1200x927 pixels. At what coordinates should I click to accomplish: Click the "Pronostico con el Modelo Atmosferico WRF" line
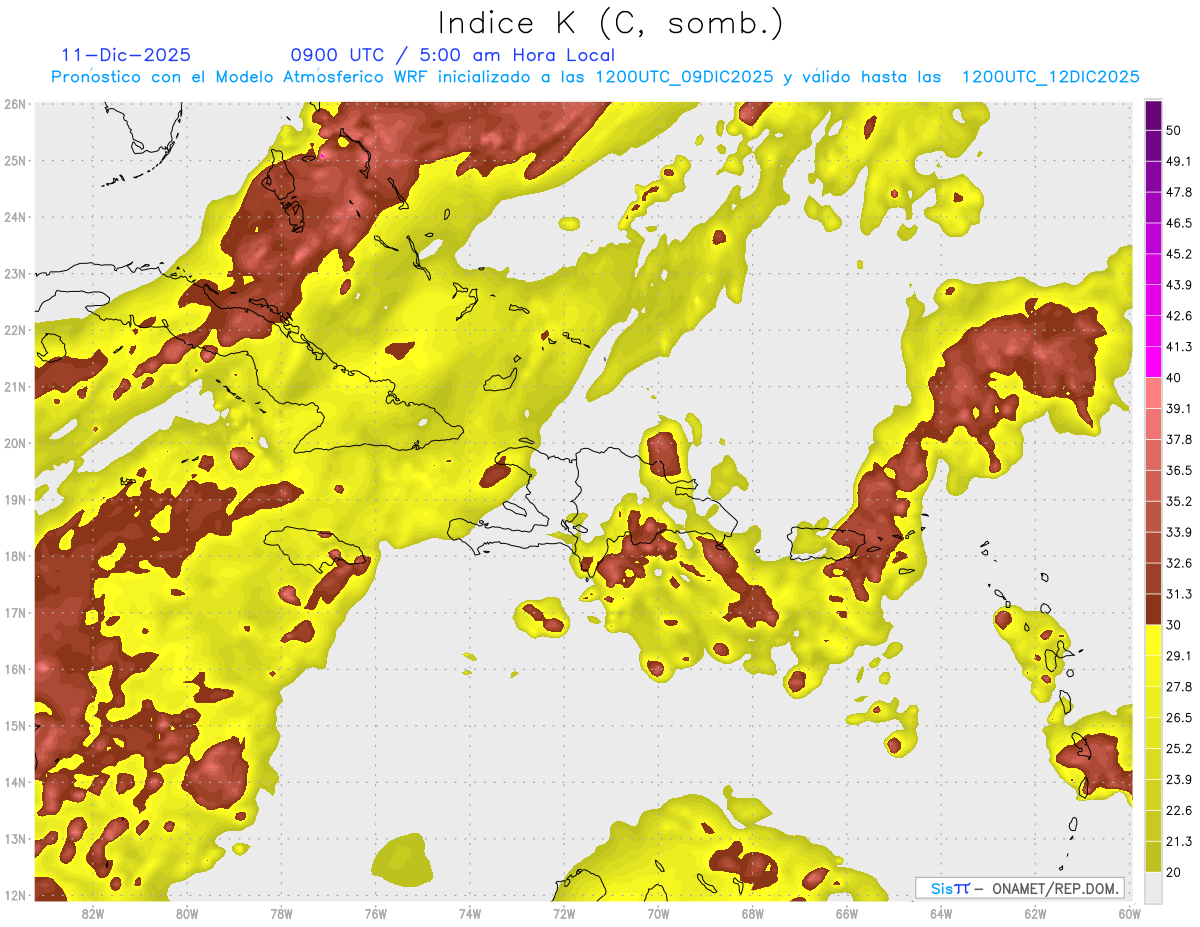[x=595, y=77]
